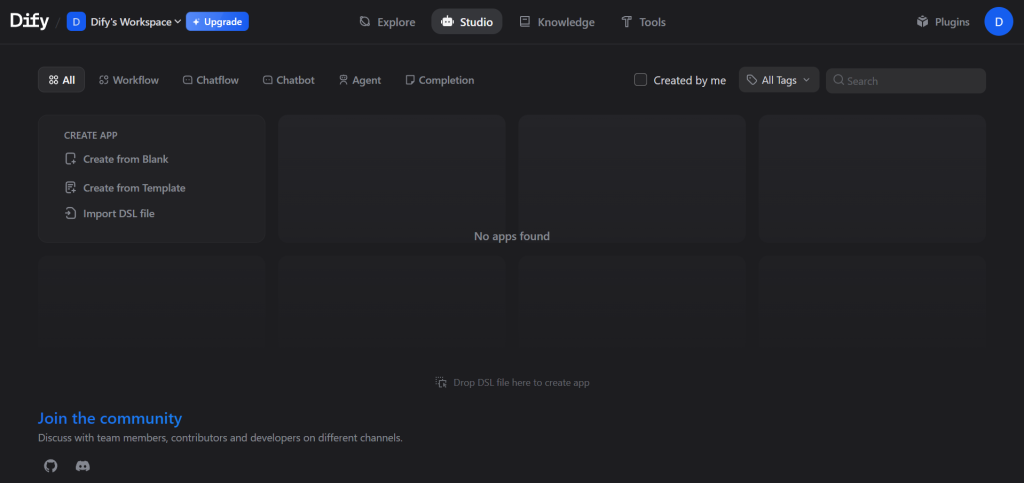Show only Chatbot apps
1024x483 pixels.
[x=288, y=80]
